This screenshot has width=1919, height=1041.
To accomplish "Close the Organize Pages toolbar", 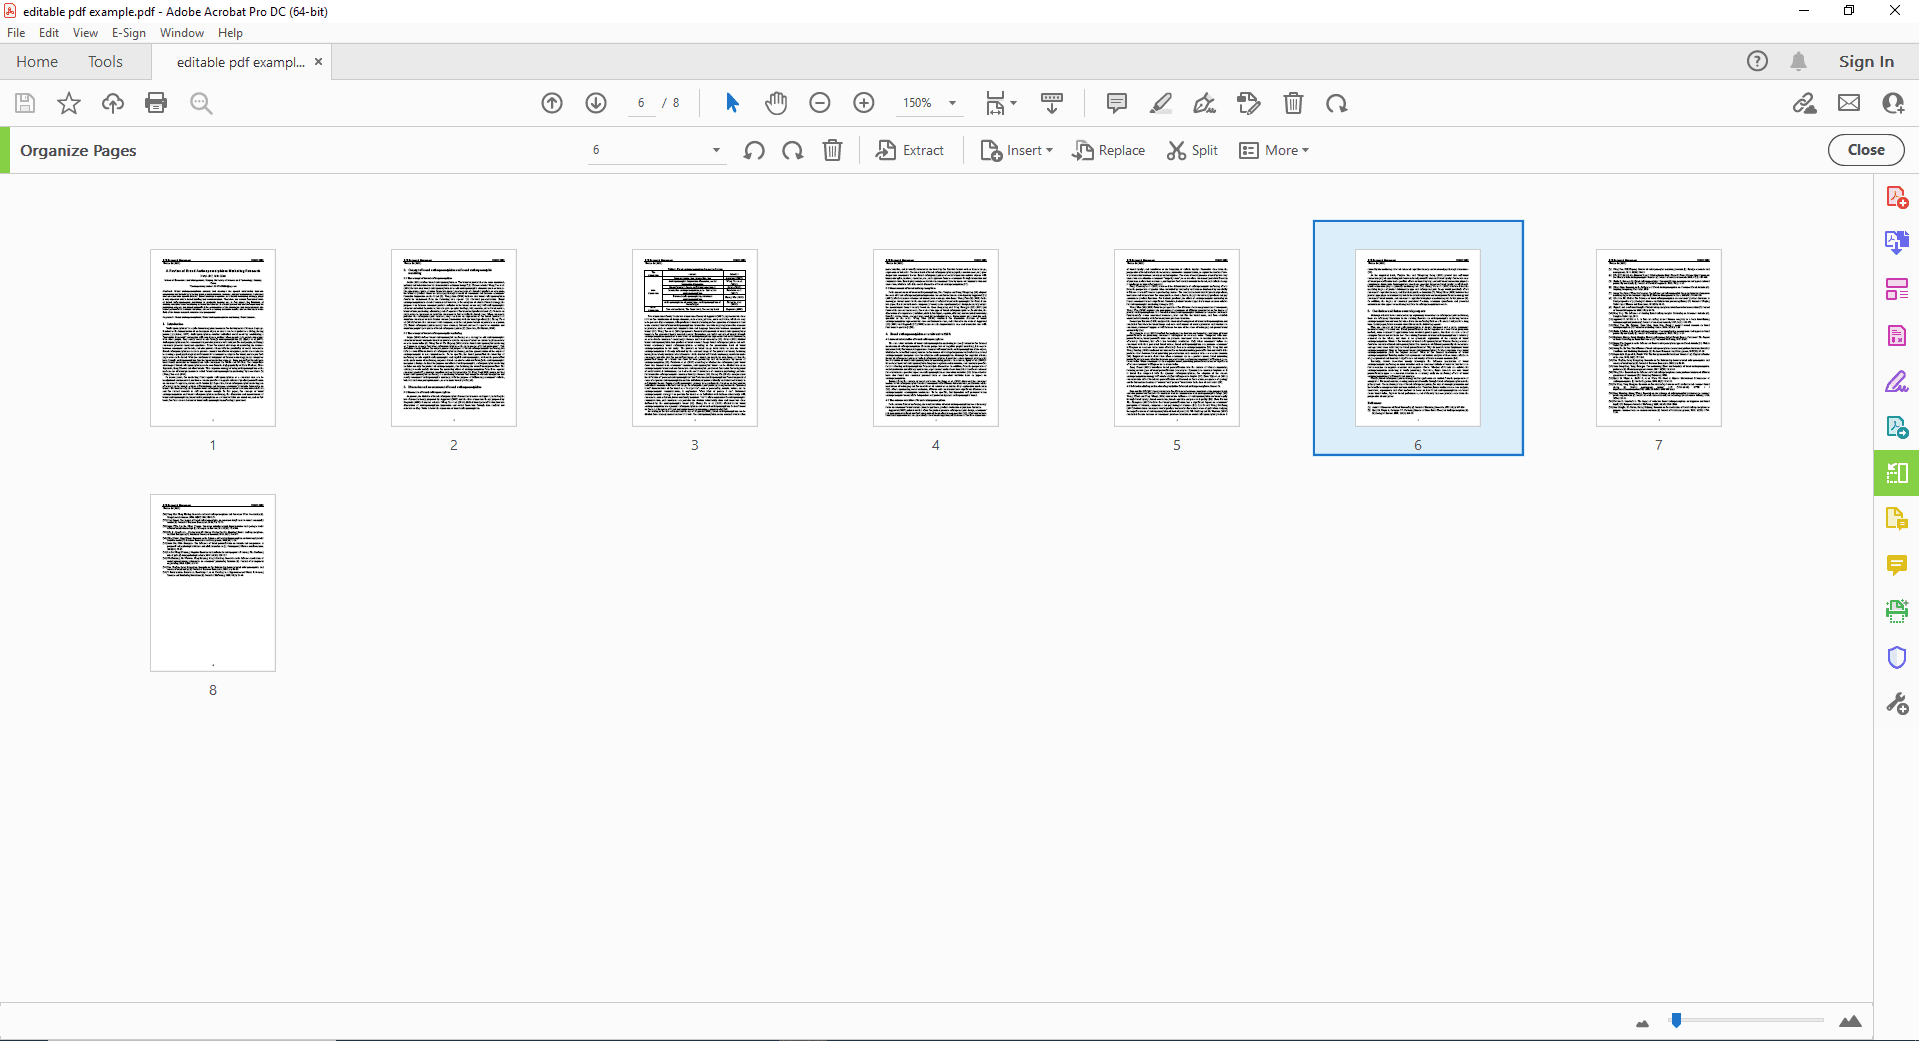I will pyautogui.click(x=1866, y=150).
